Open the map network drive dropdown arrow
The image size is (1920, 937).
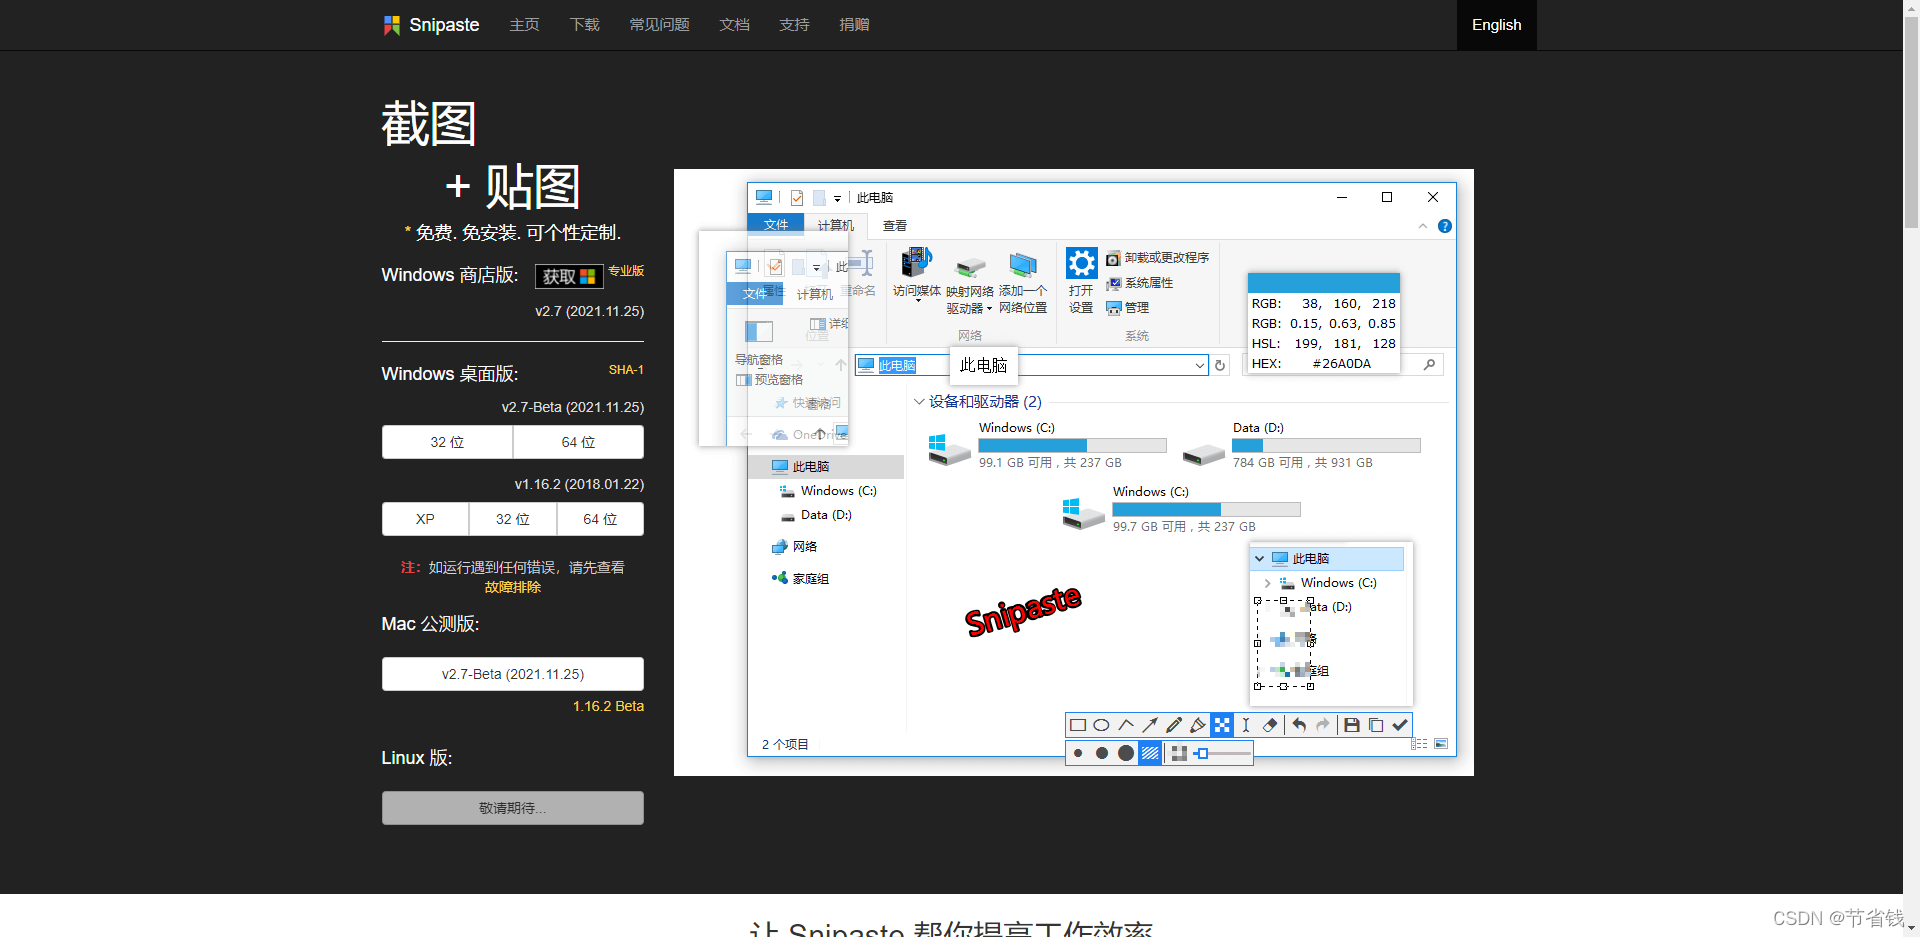(989, 309)
